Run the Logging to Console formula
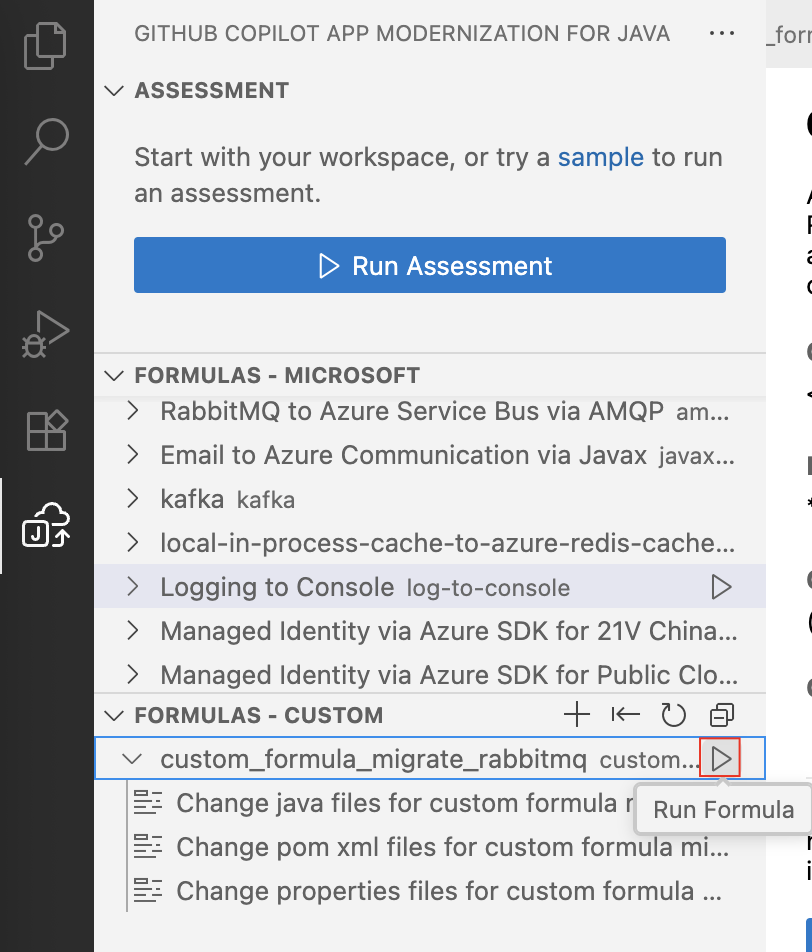The height and width of the screenshot is (952, 812). [721, 586]
